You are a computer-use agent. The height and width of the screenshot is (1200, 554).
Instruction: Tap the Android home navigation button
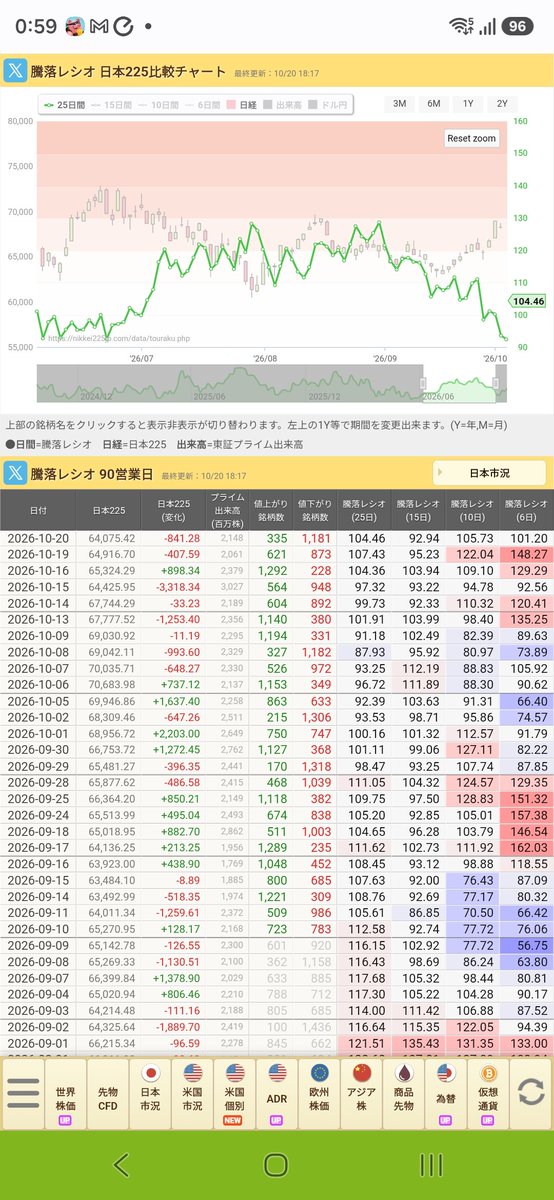point(276,1164)
